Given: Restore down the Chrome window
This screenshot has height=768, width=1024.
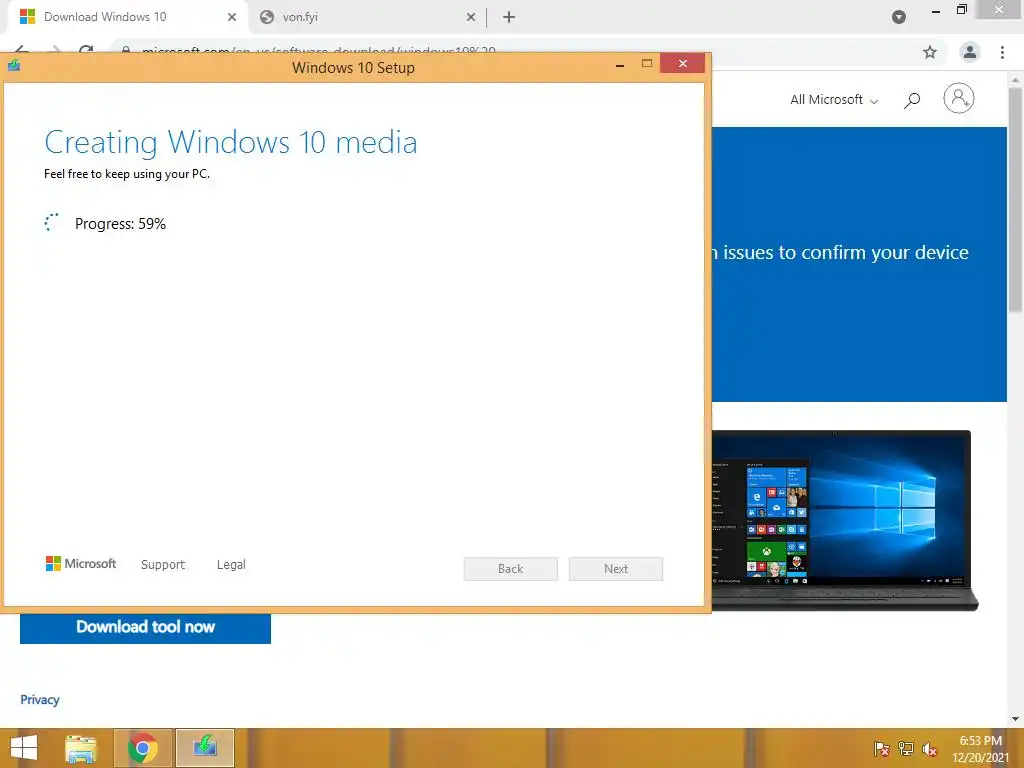Looking at the screenshot, I should coord(961,10).
